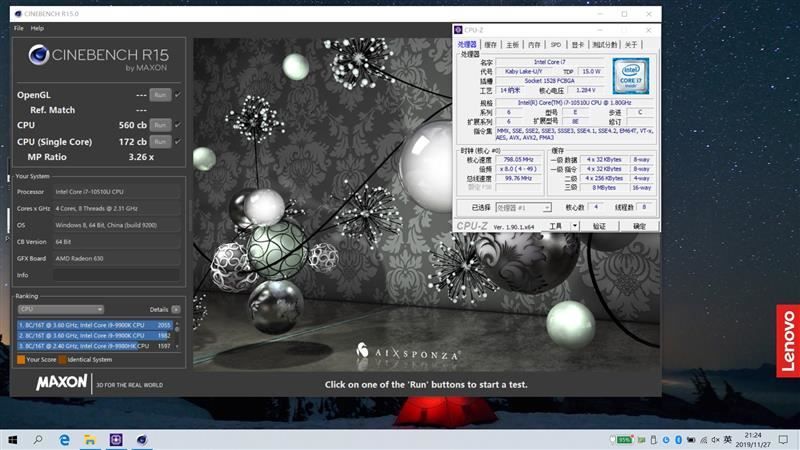Switch to CPU-Z 测试分数 tab
The image size is (800, 450).
(x=605, y=45)
